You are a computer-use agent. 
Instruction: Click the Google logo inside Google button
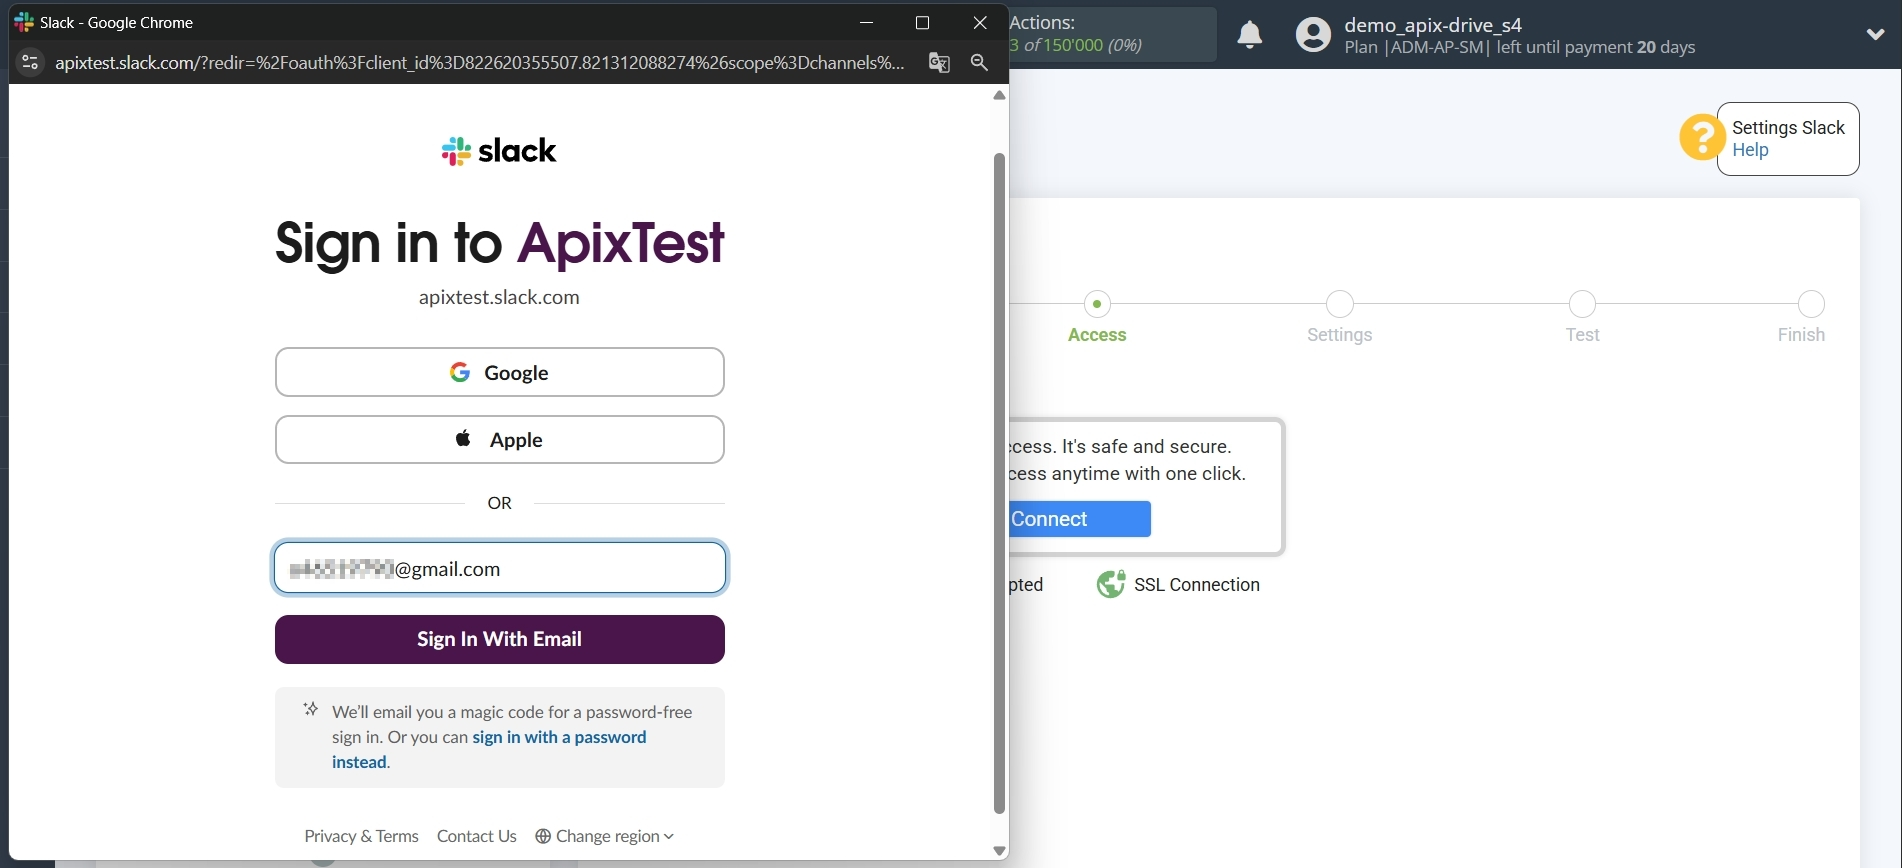coord(460,372)
